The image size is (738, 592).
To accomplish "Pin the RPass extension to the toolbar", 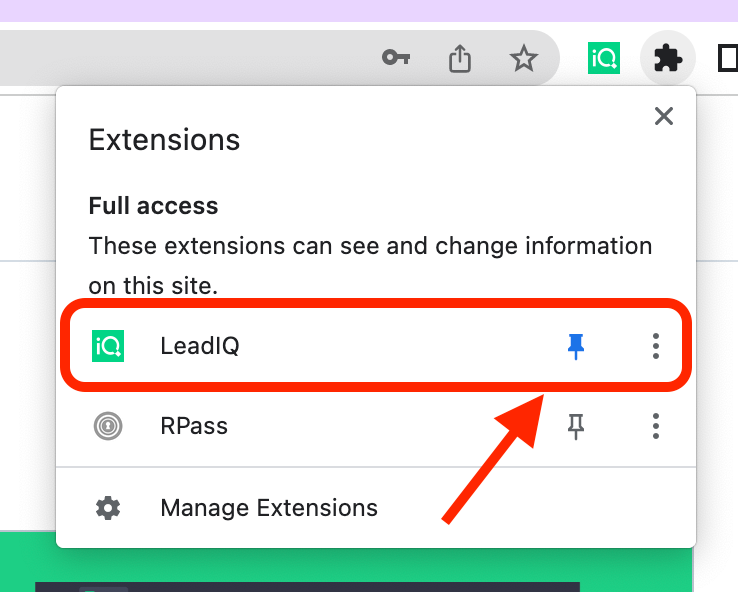I will (576, 426).
